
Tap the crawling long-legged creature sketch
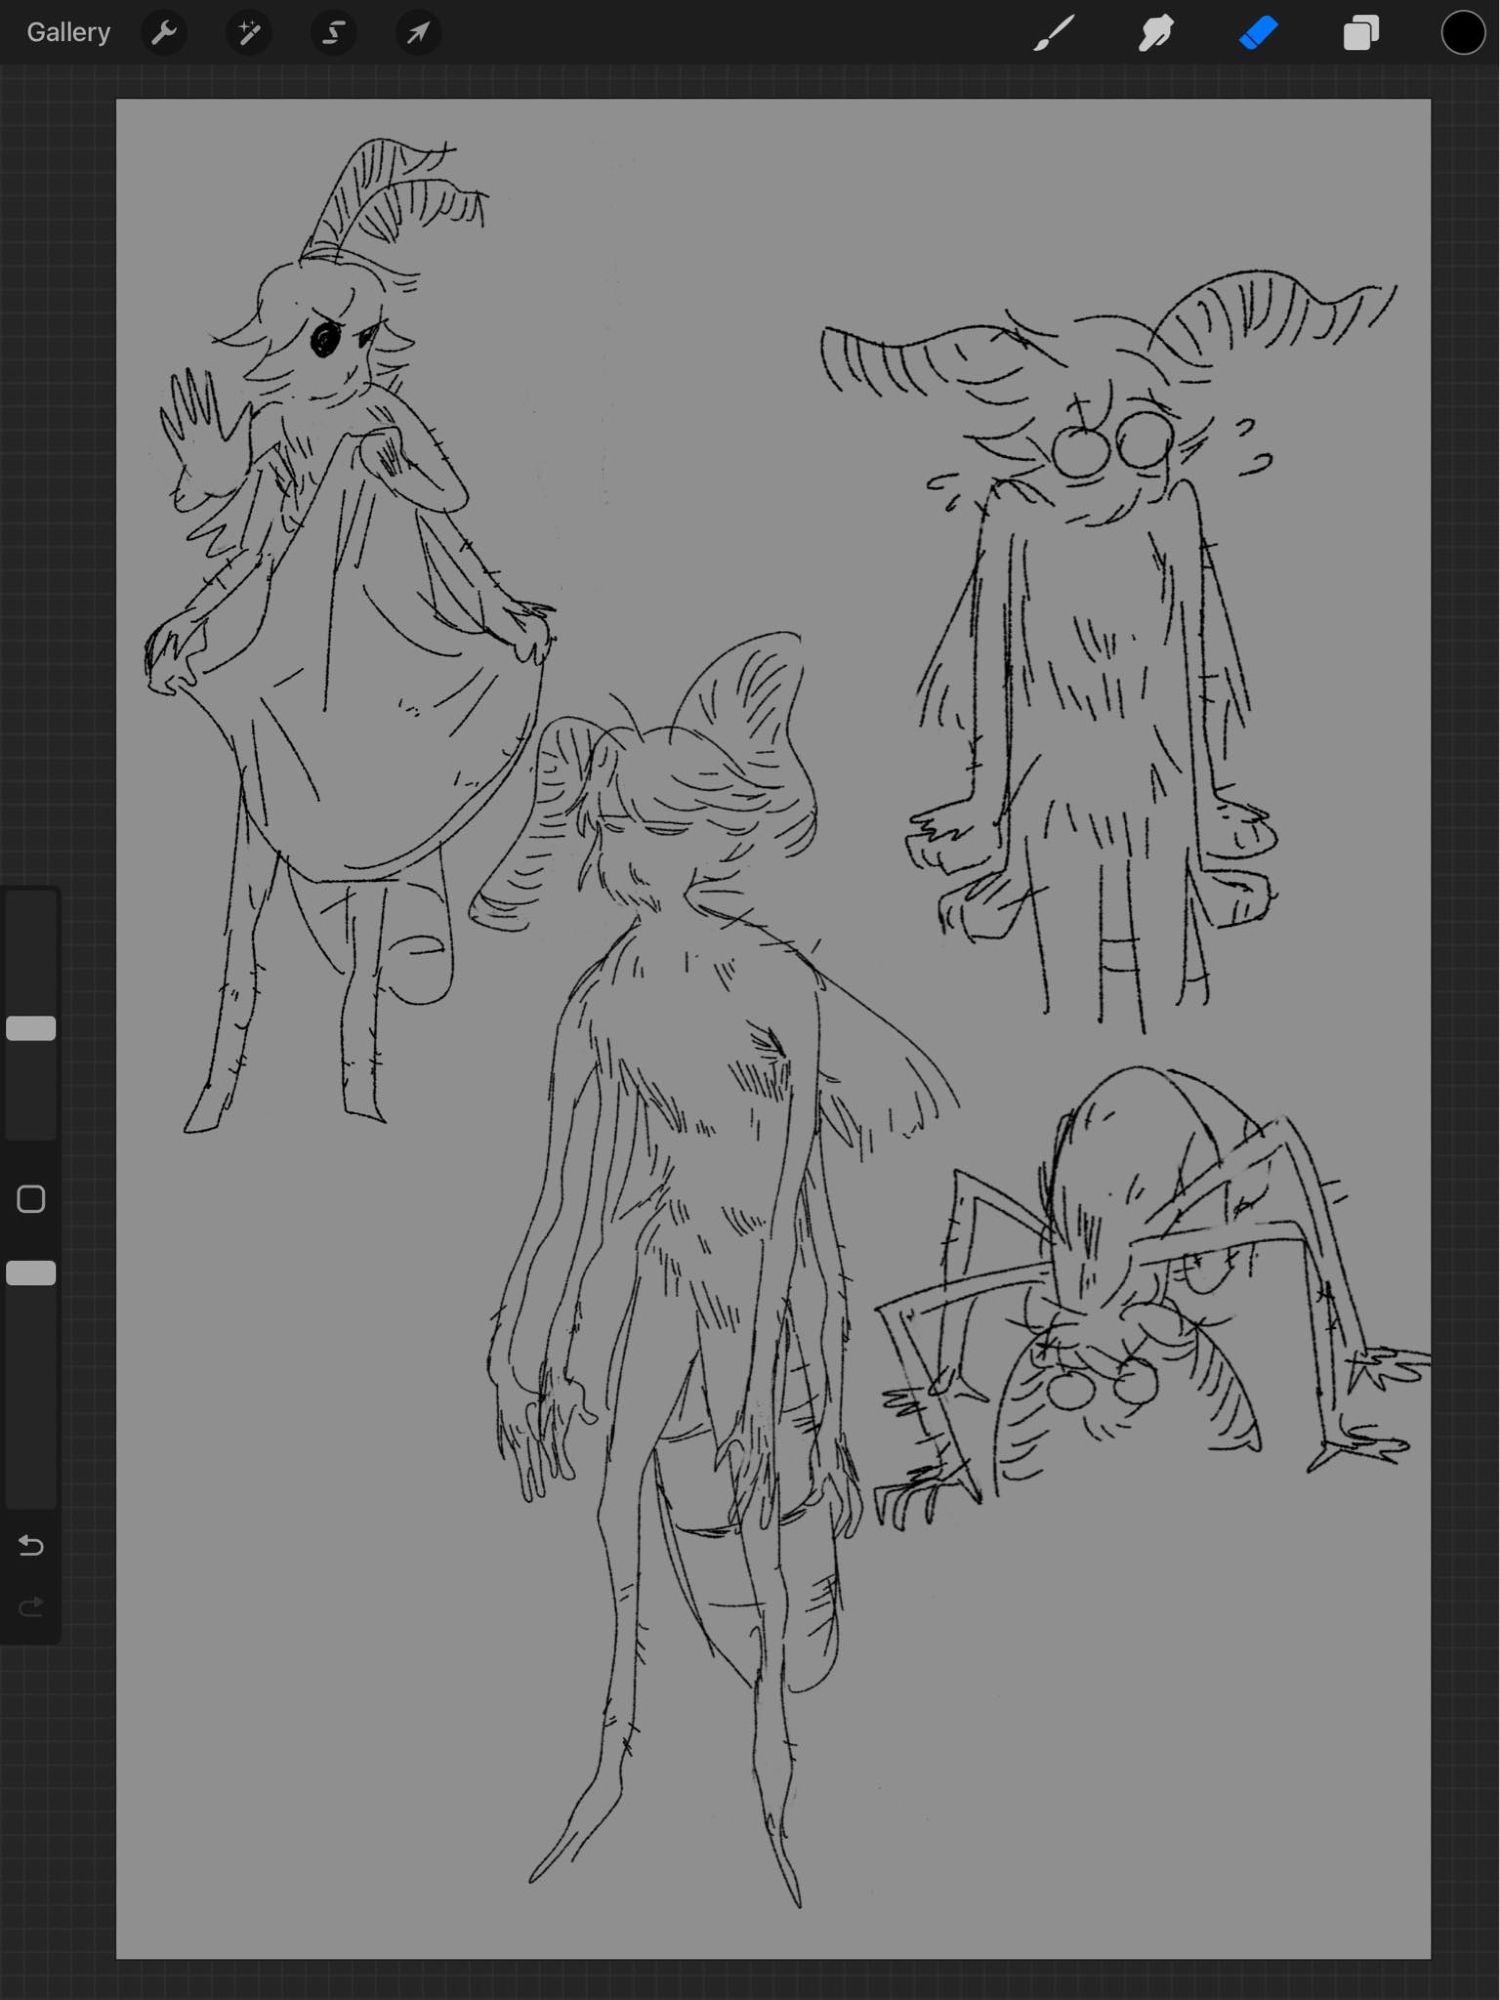1150,1300
